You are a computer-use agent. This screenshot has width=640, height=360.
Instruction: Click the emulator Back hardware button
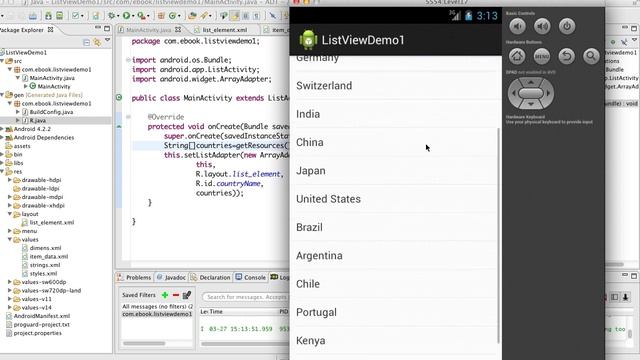click(567, 56)
